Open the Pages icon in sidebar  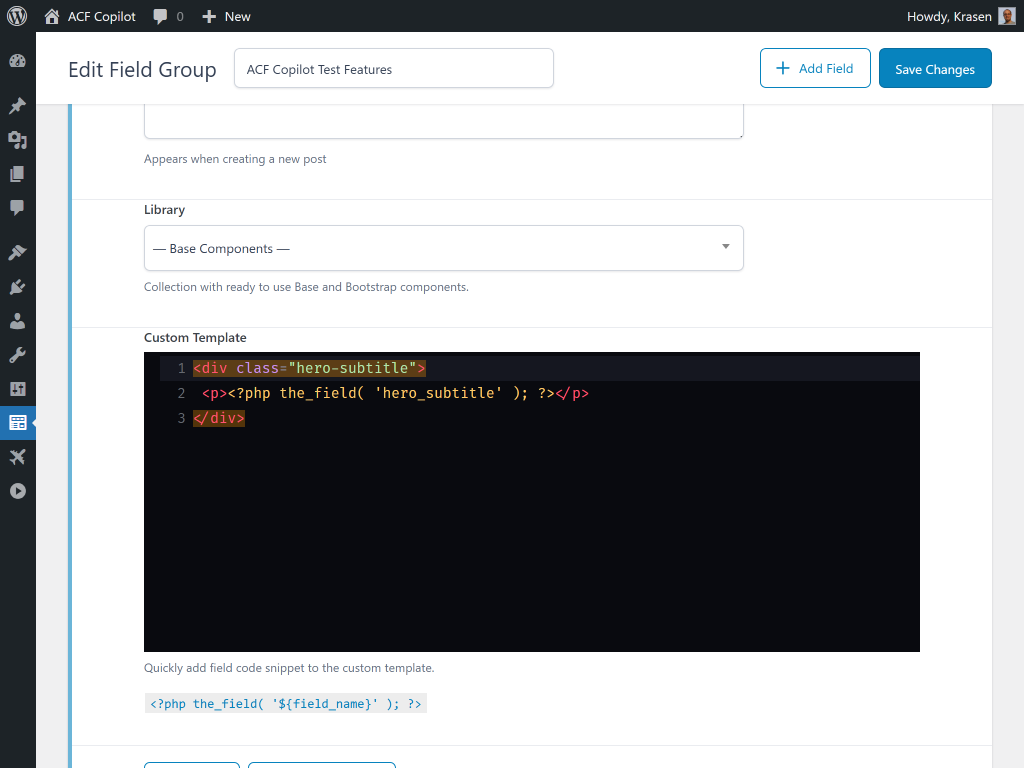(x=17, y=174)
